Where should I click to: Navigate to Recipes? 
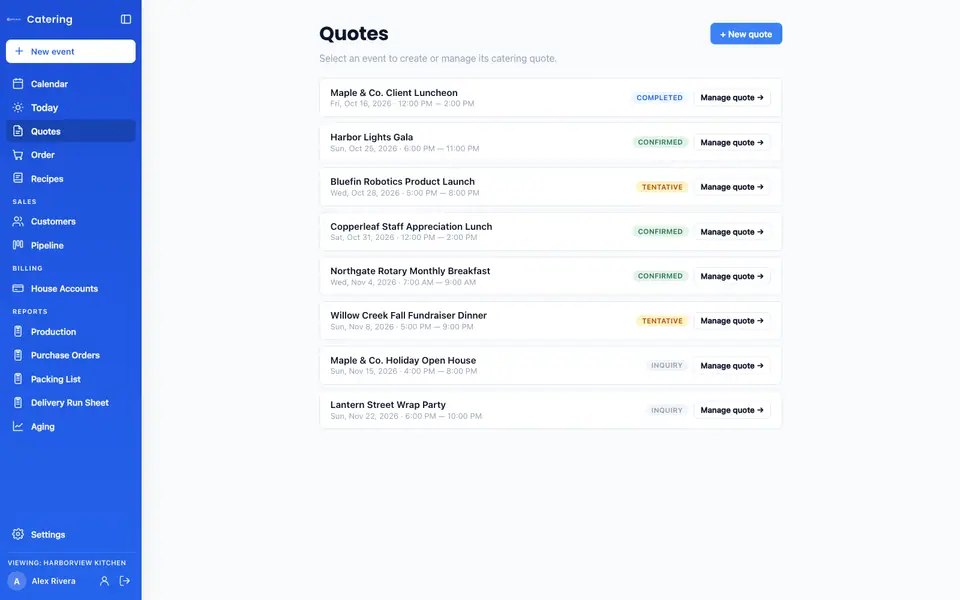tap(71, 178)
